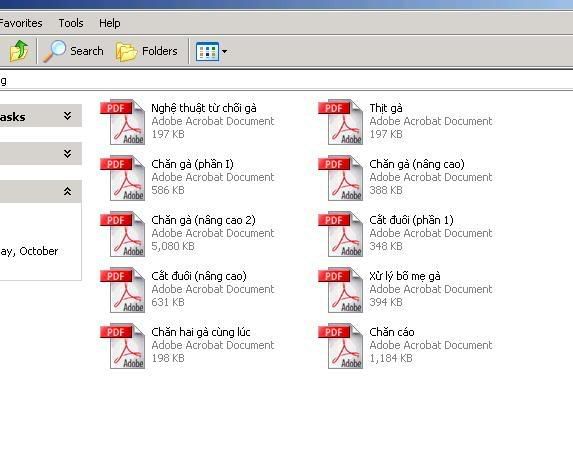Open the Tools menu
This screenshot has height=472, width=573.
tap(71, 23)
